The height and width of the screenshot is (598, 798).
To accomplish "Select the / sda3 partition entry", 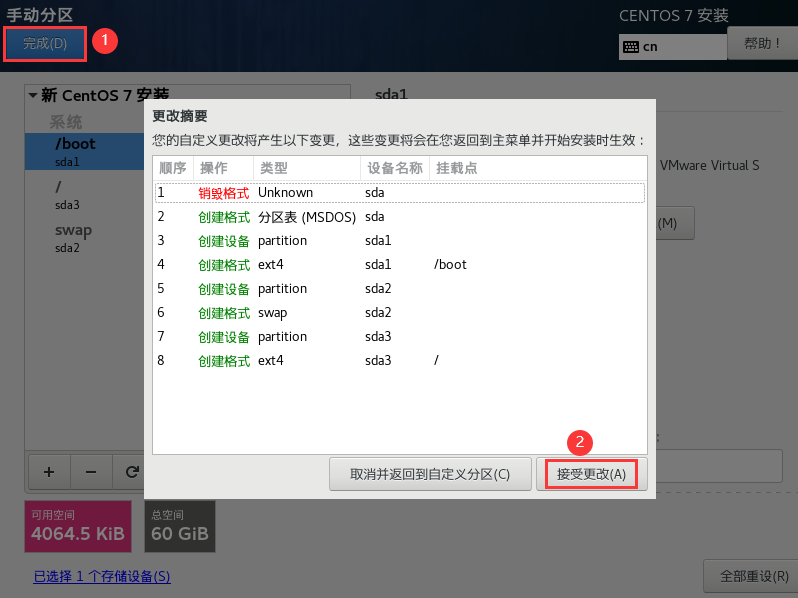I will point(84,195).
